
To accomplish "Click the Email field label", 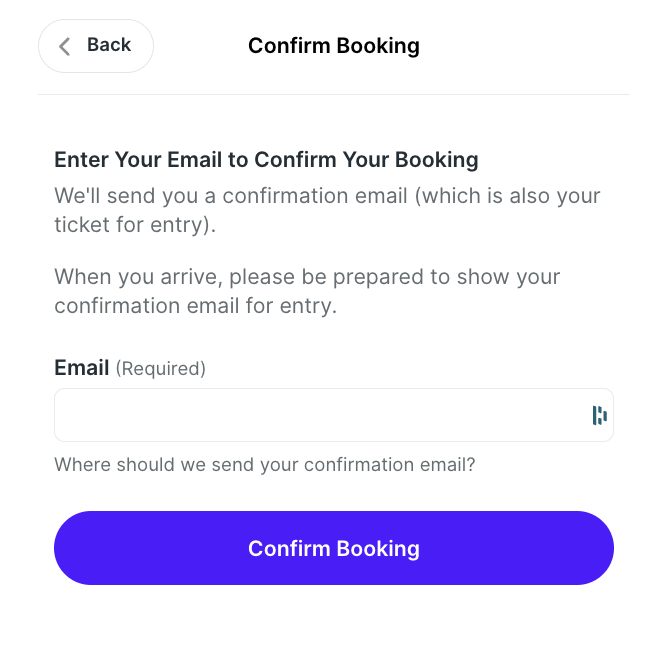I will point(82,368).
